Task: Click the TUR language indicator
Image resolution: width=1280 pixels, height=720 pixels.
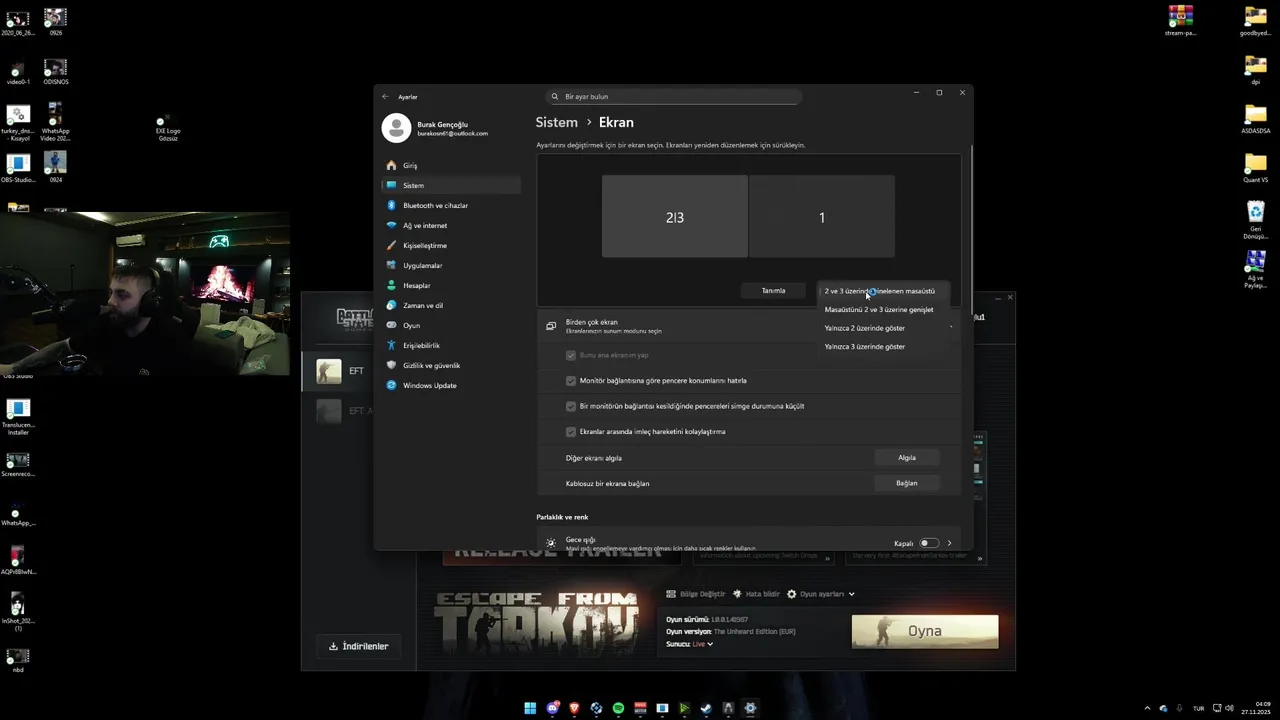Action: pyautogui.click(x=1199, y=708)
